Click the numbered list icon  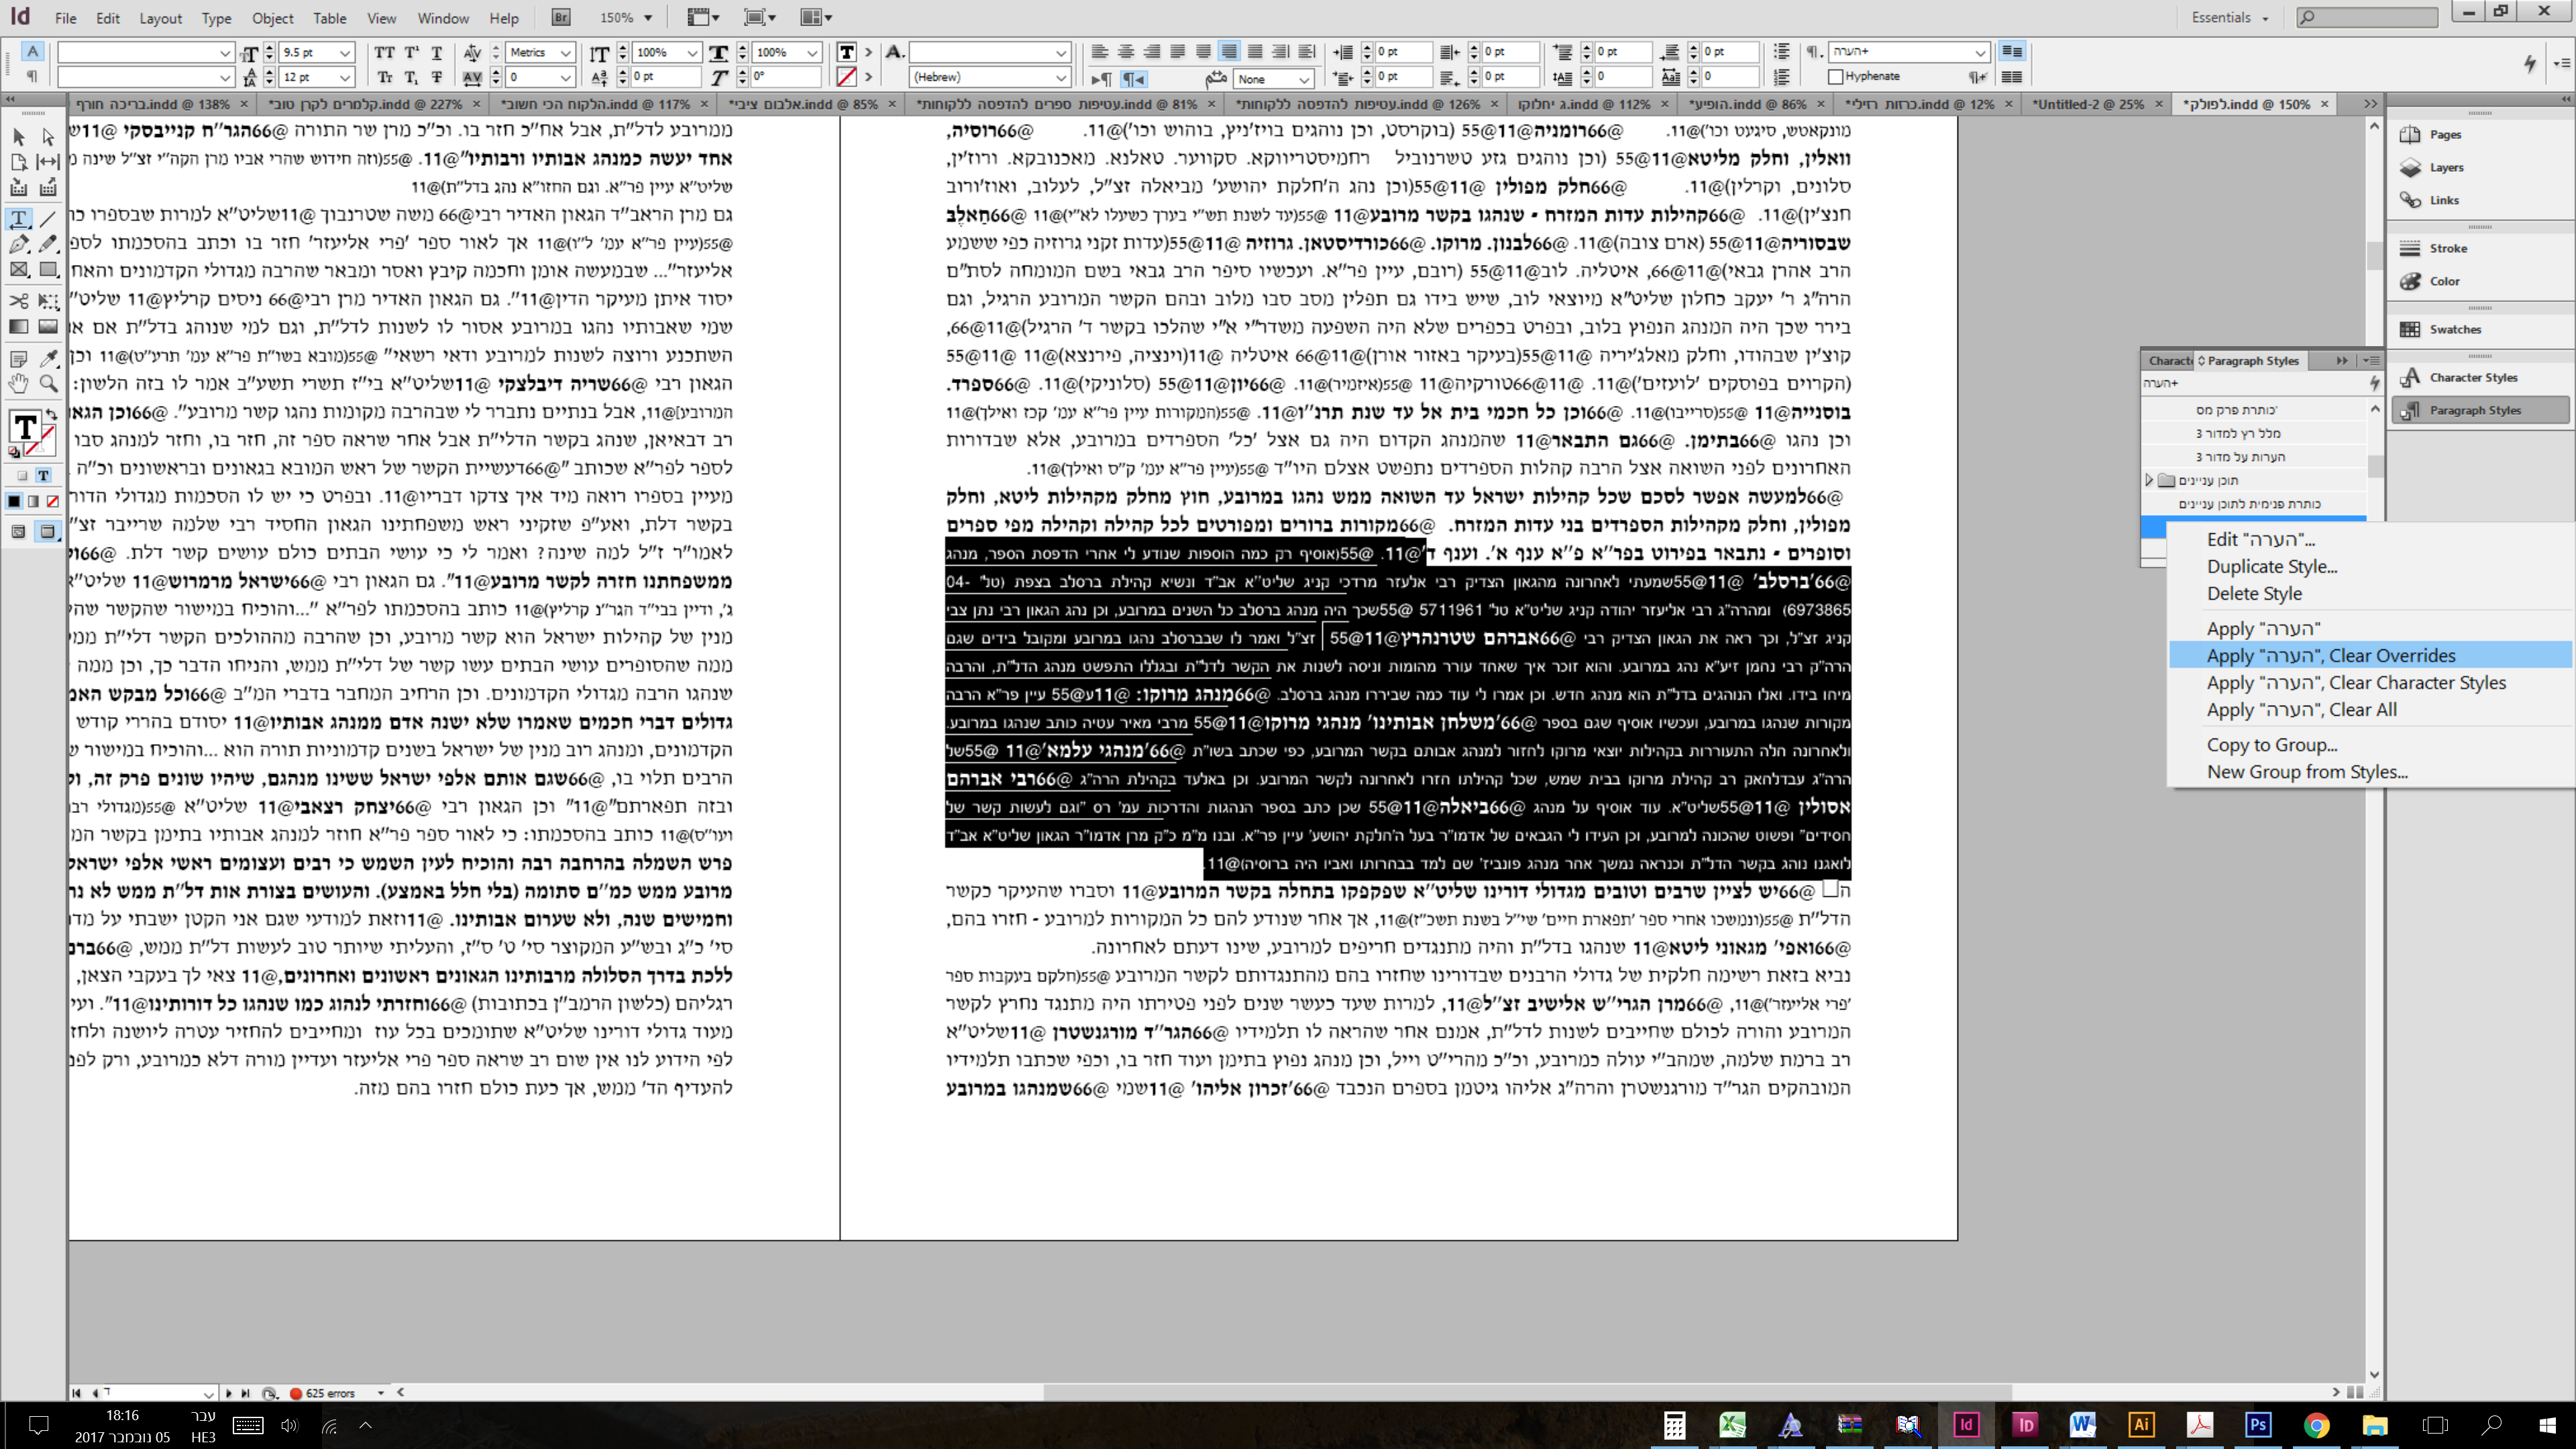coord(1781,76)
